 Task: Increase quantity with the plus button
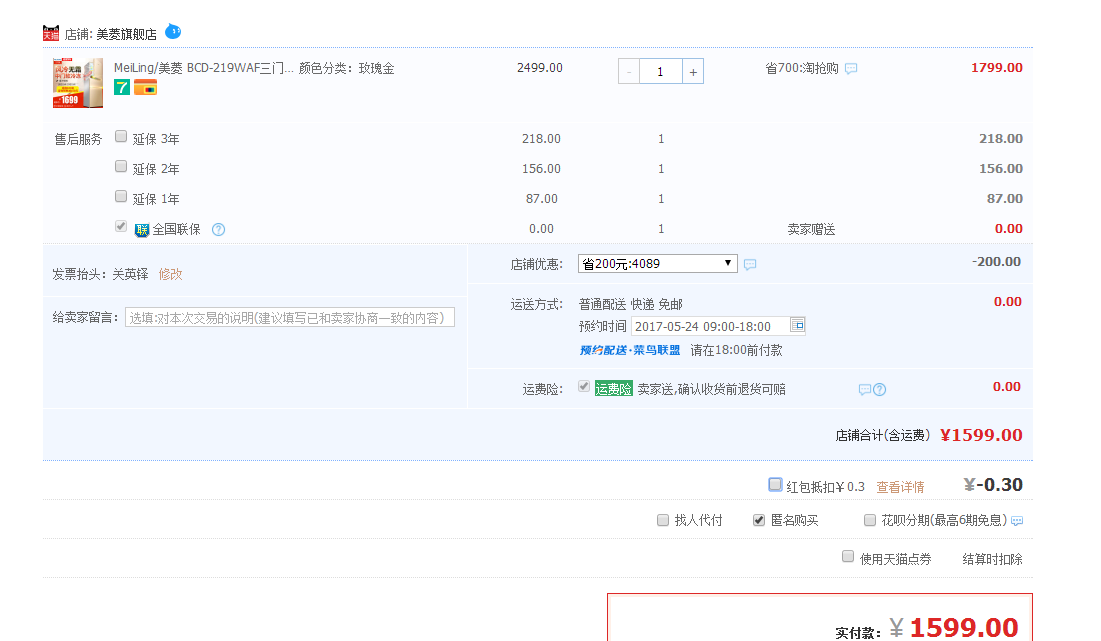(x=693, y=72)
